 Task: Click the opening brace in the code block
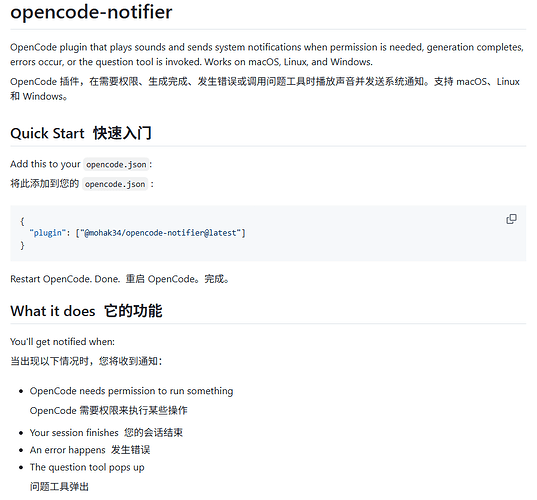point(22,221)
